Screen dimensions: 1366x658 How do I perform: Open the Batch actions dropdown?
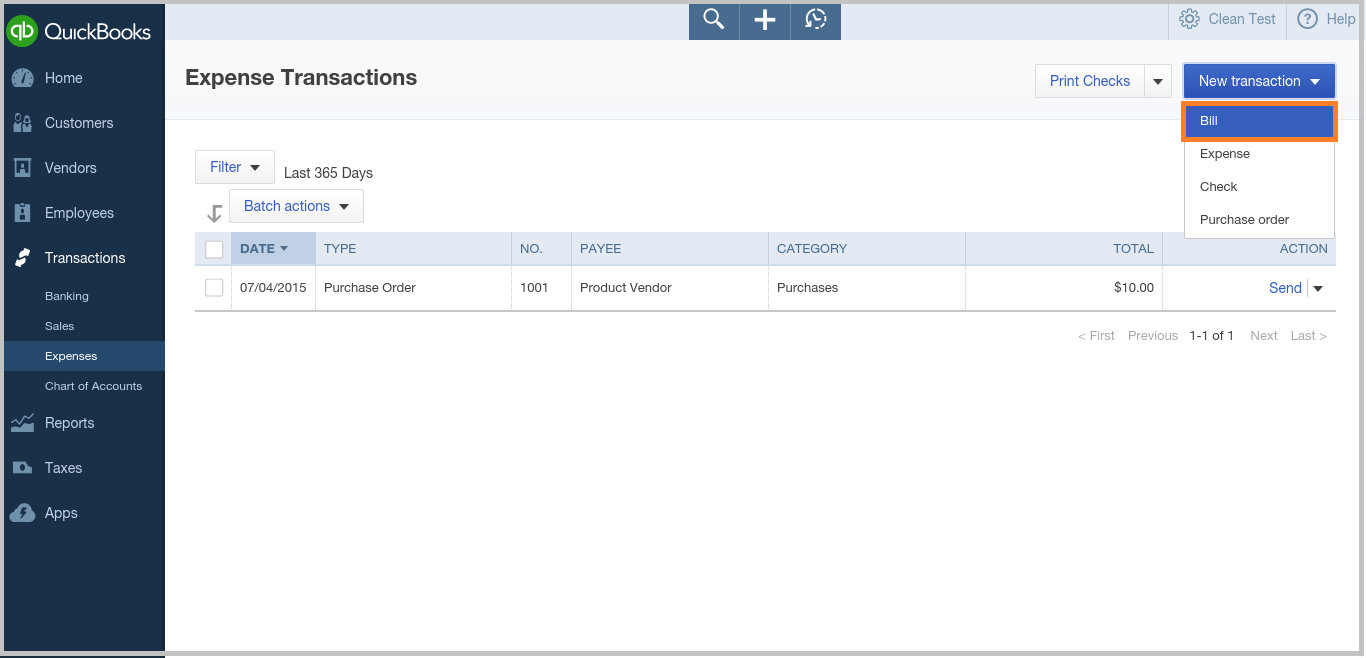click(296, 206)
